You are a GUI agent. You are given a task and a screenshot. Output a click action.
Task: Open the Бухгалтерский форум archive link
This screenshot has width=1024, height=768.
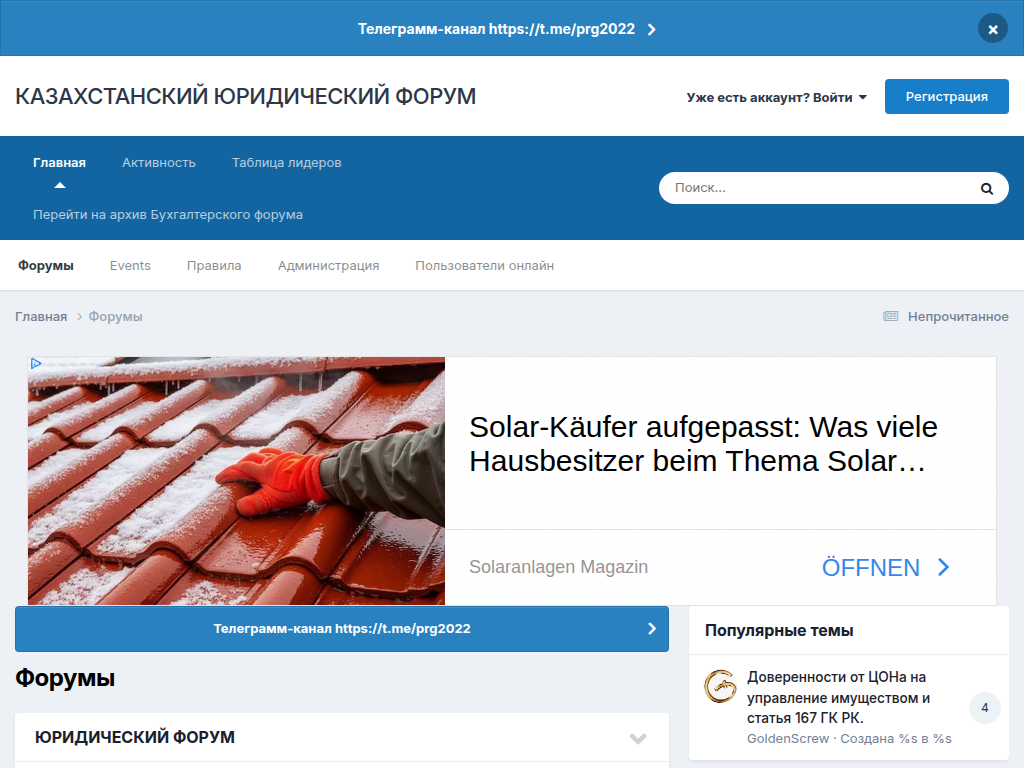click(168, 214)
